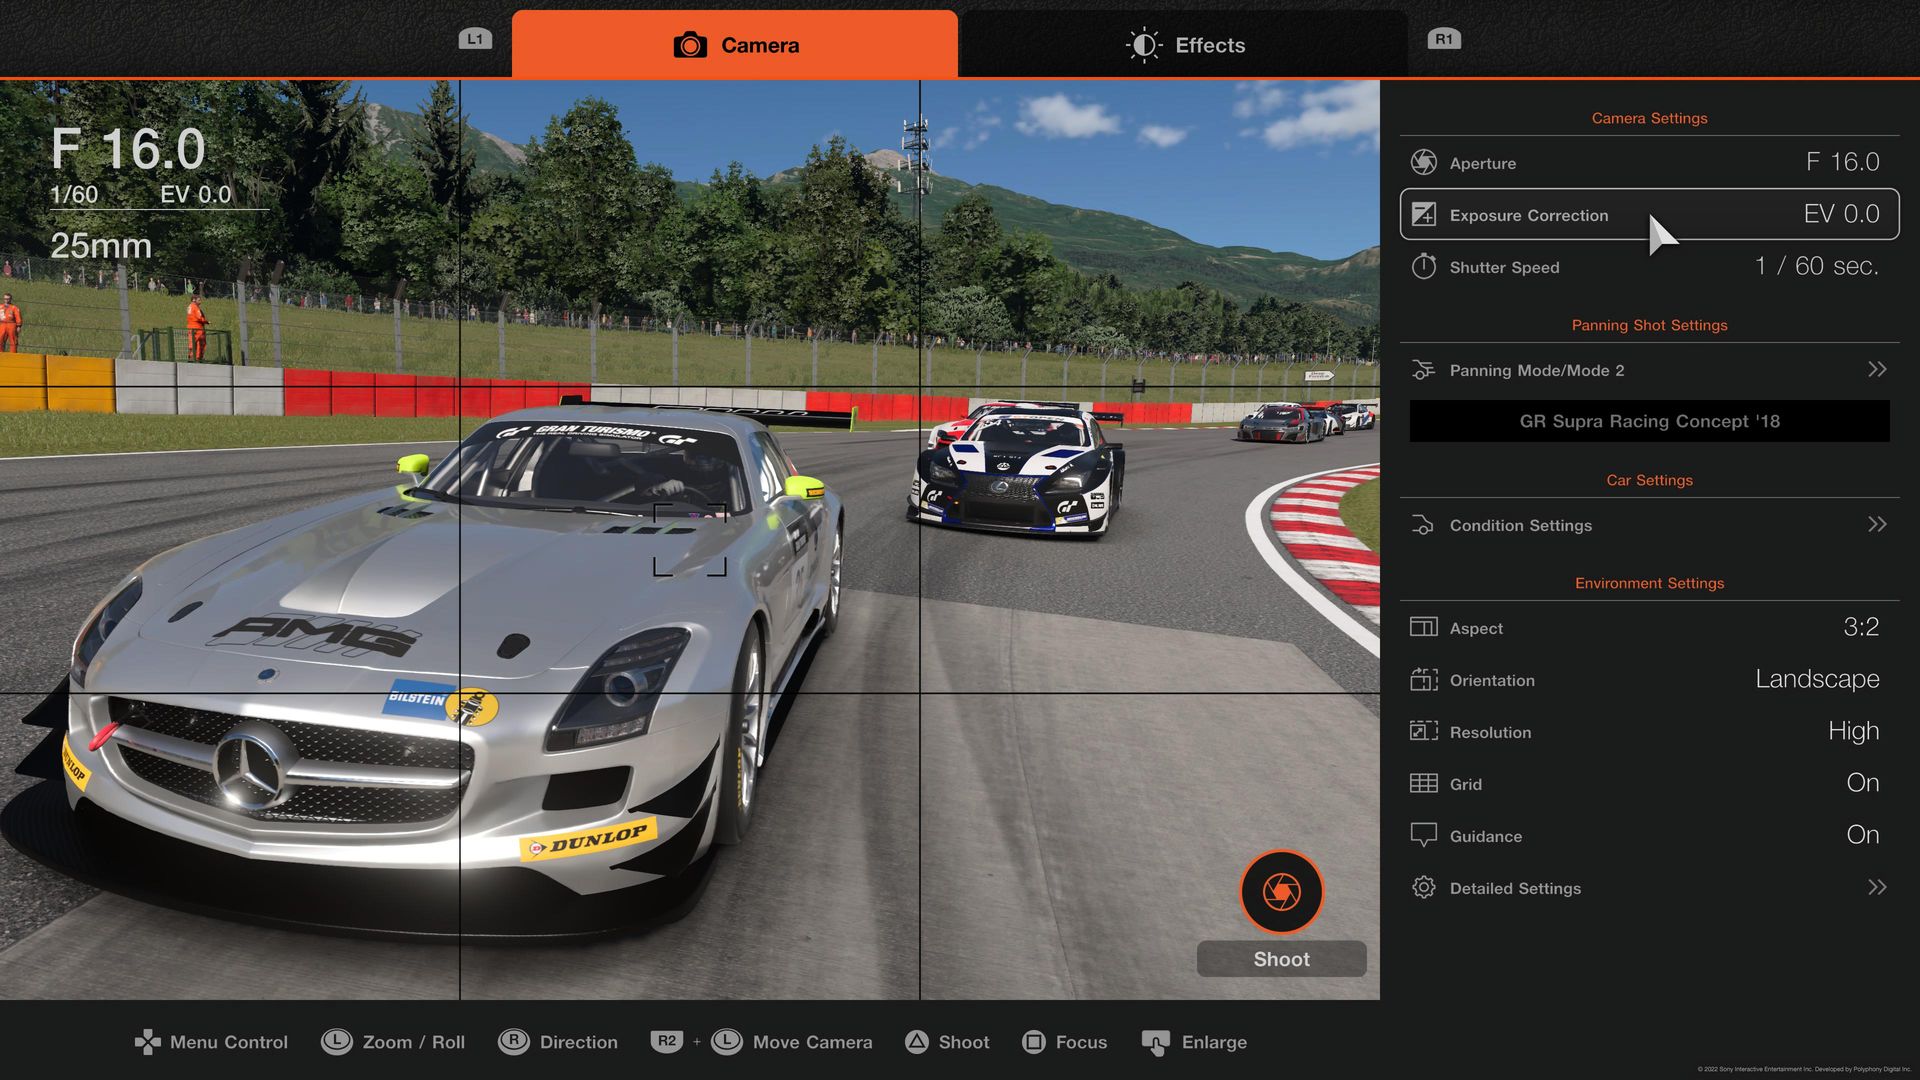1920x1080 pixels.
Task: Toggle the Guidance On setting
Action: [1862, 835]
